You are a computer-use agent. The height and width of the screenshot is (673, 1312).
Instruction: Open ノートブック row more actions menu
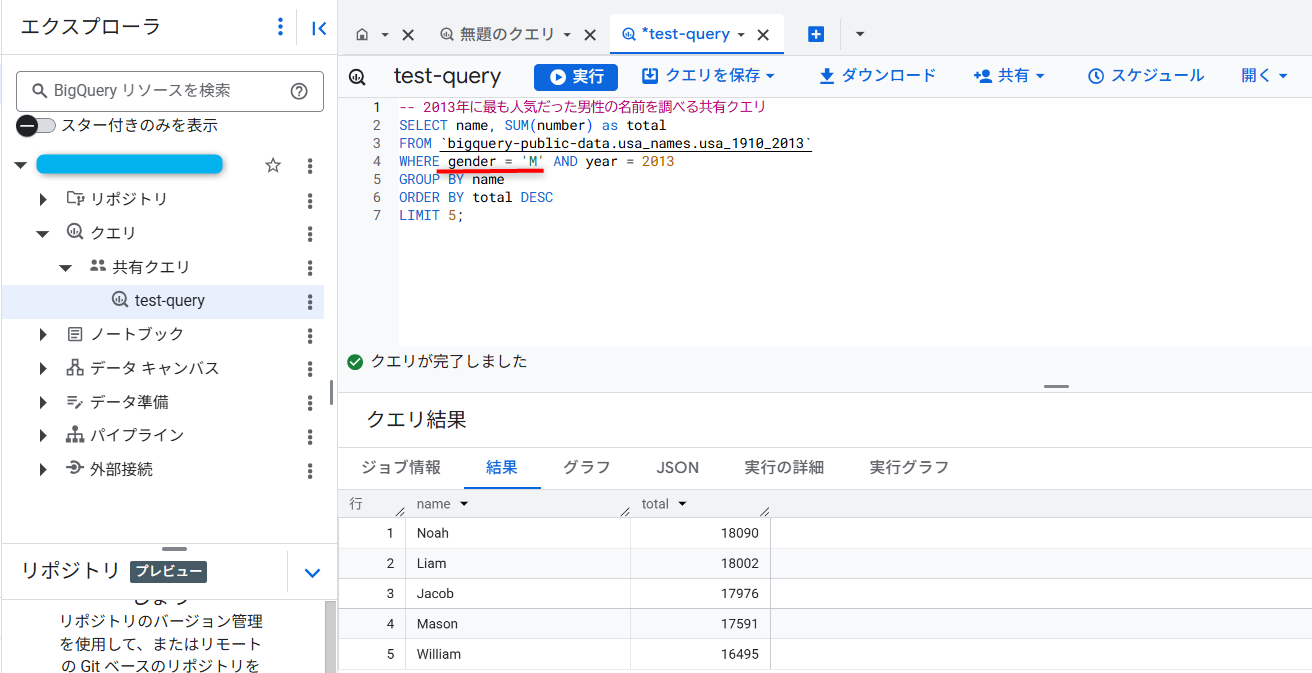coord(310,335)
